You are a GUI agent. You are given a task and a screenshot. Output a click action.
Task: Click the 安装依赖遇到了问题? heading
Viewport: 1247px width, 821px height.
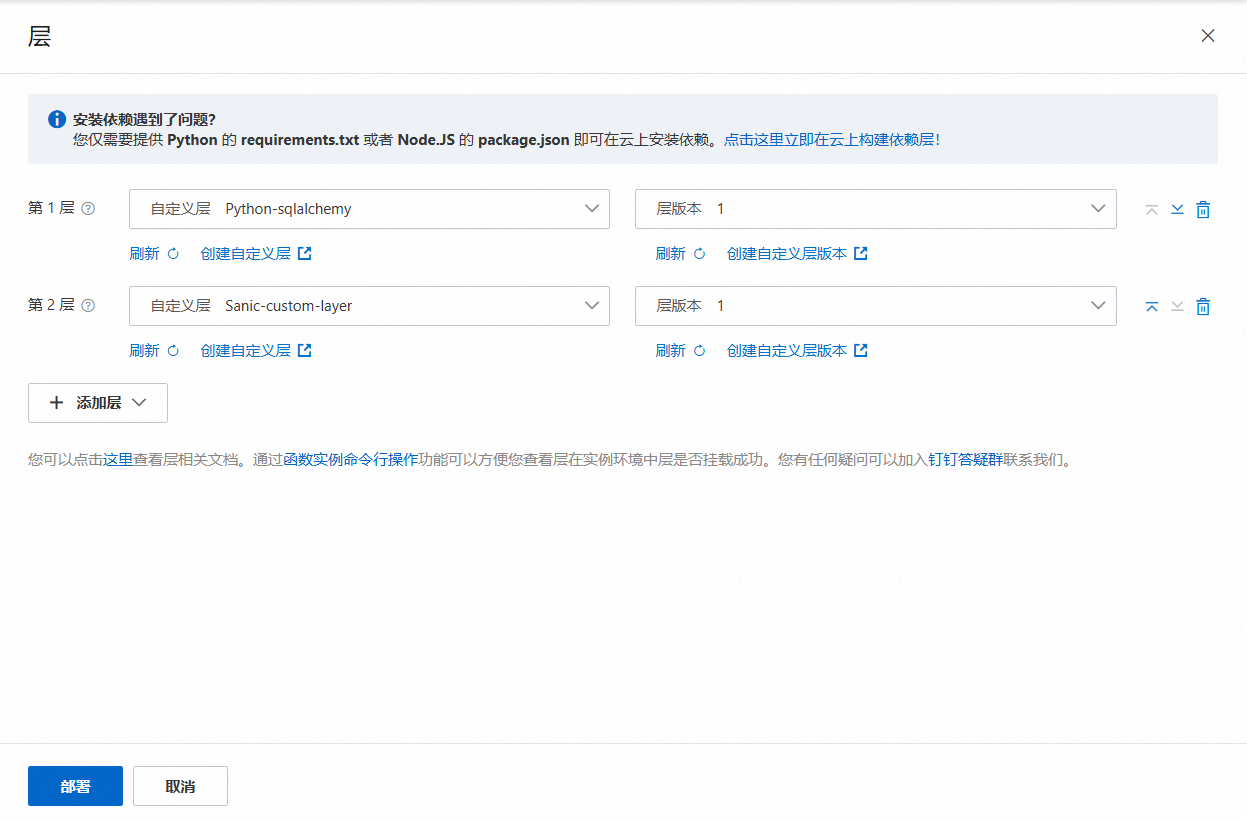coord(144,120)
